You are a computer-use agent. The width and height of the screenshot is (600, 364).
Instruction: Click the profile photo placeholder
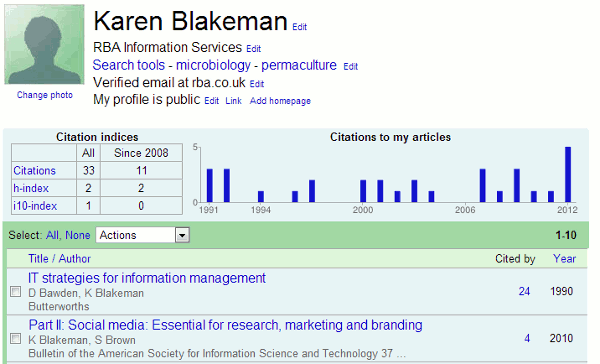(44, 44)
